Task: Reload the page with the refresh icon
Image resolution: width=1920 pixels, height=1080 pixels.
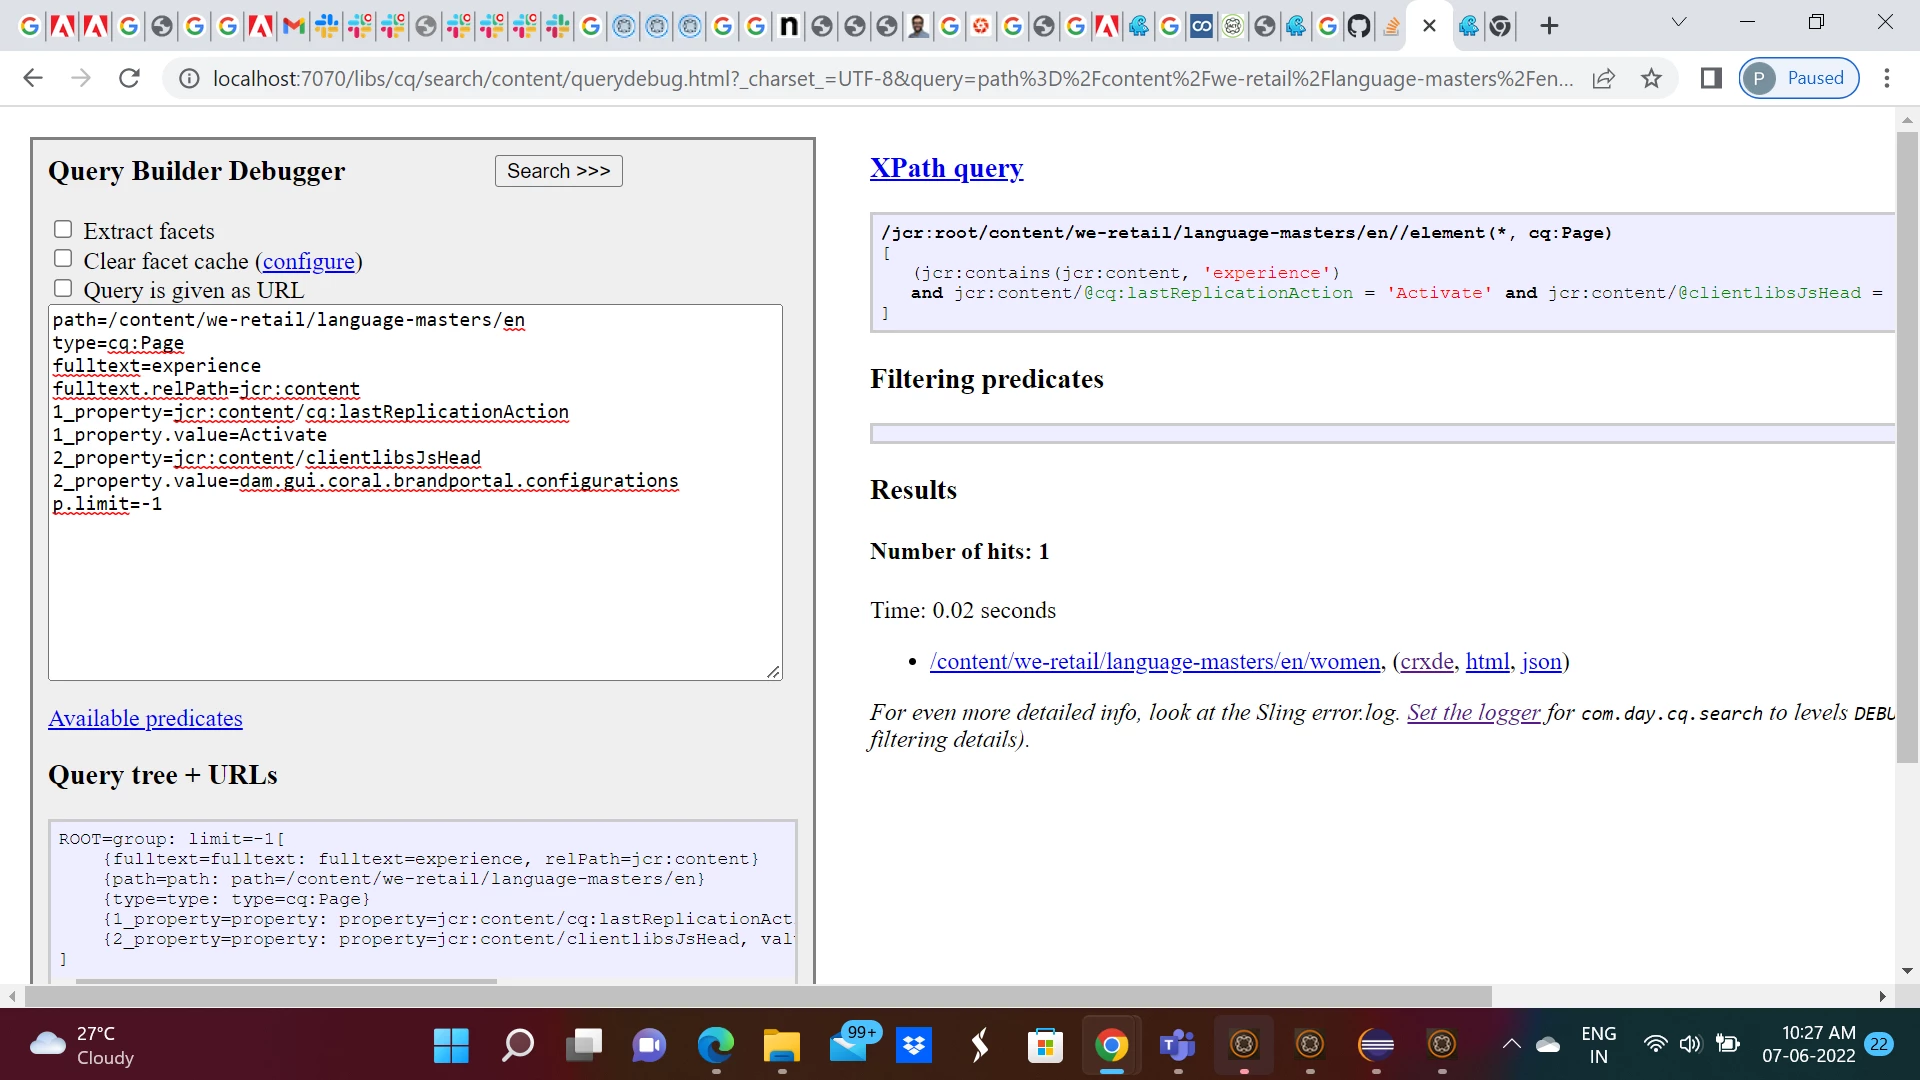Action: [x=129, y=78]
